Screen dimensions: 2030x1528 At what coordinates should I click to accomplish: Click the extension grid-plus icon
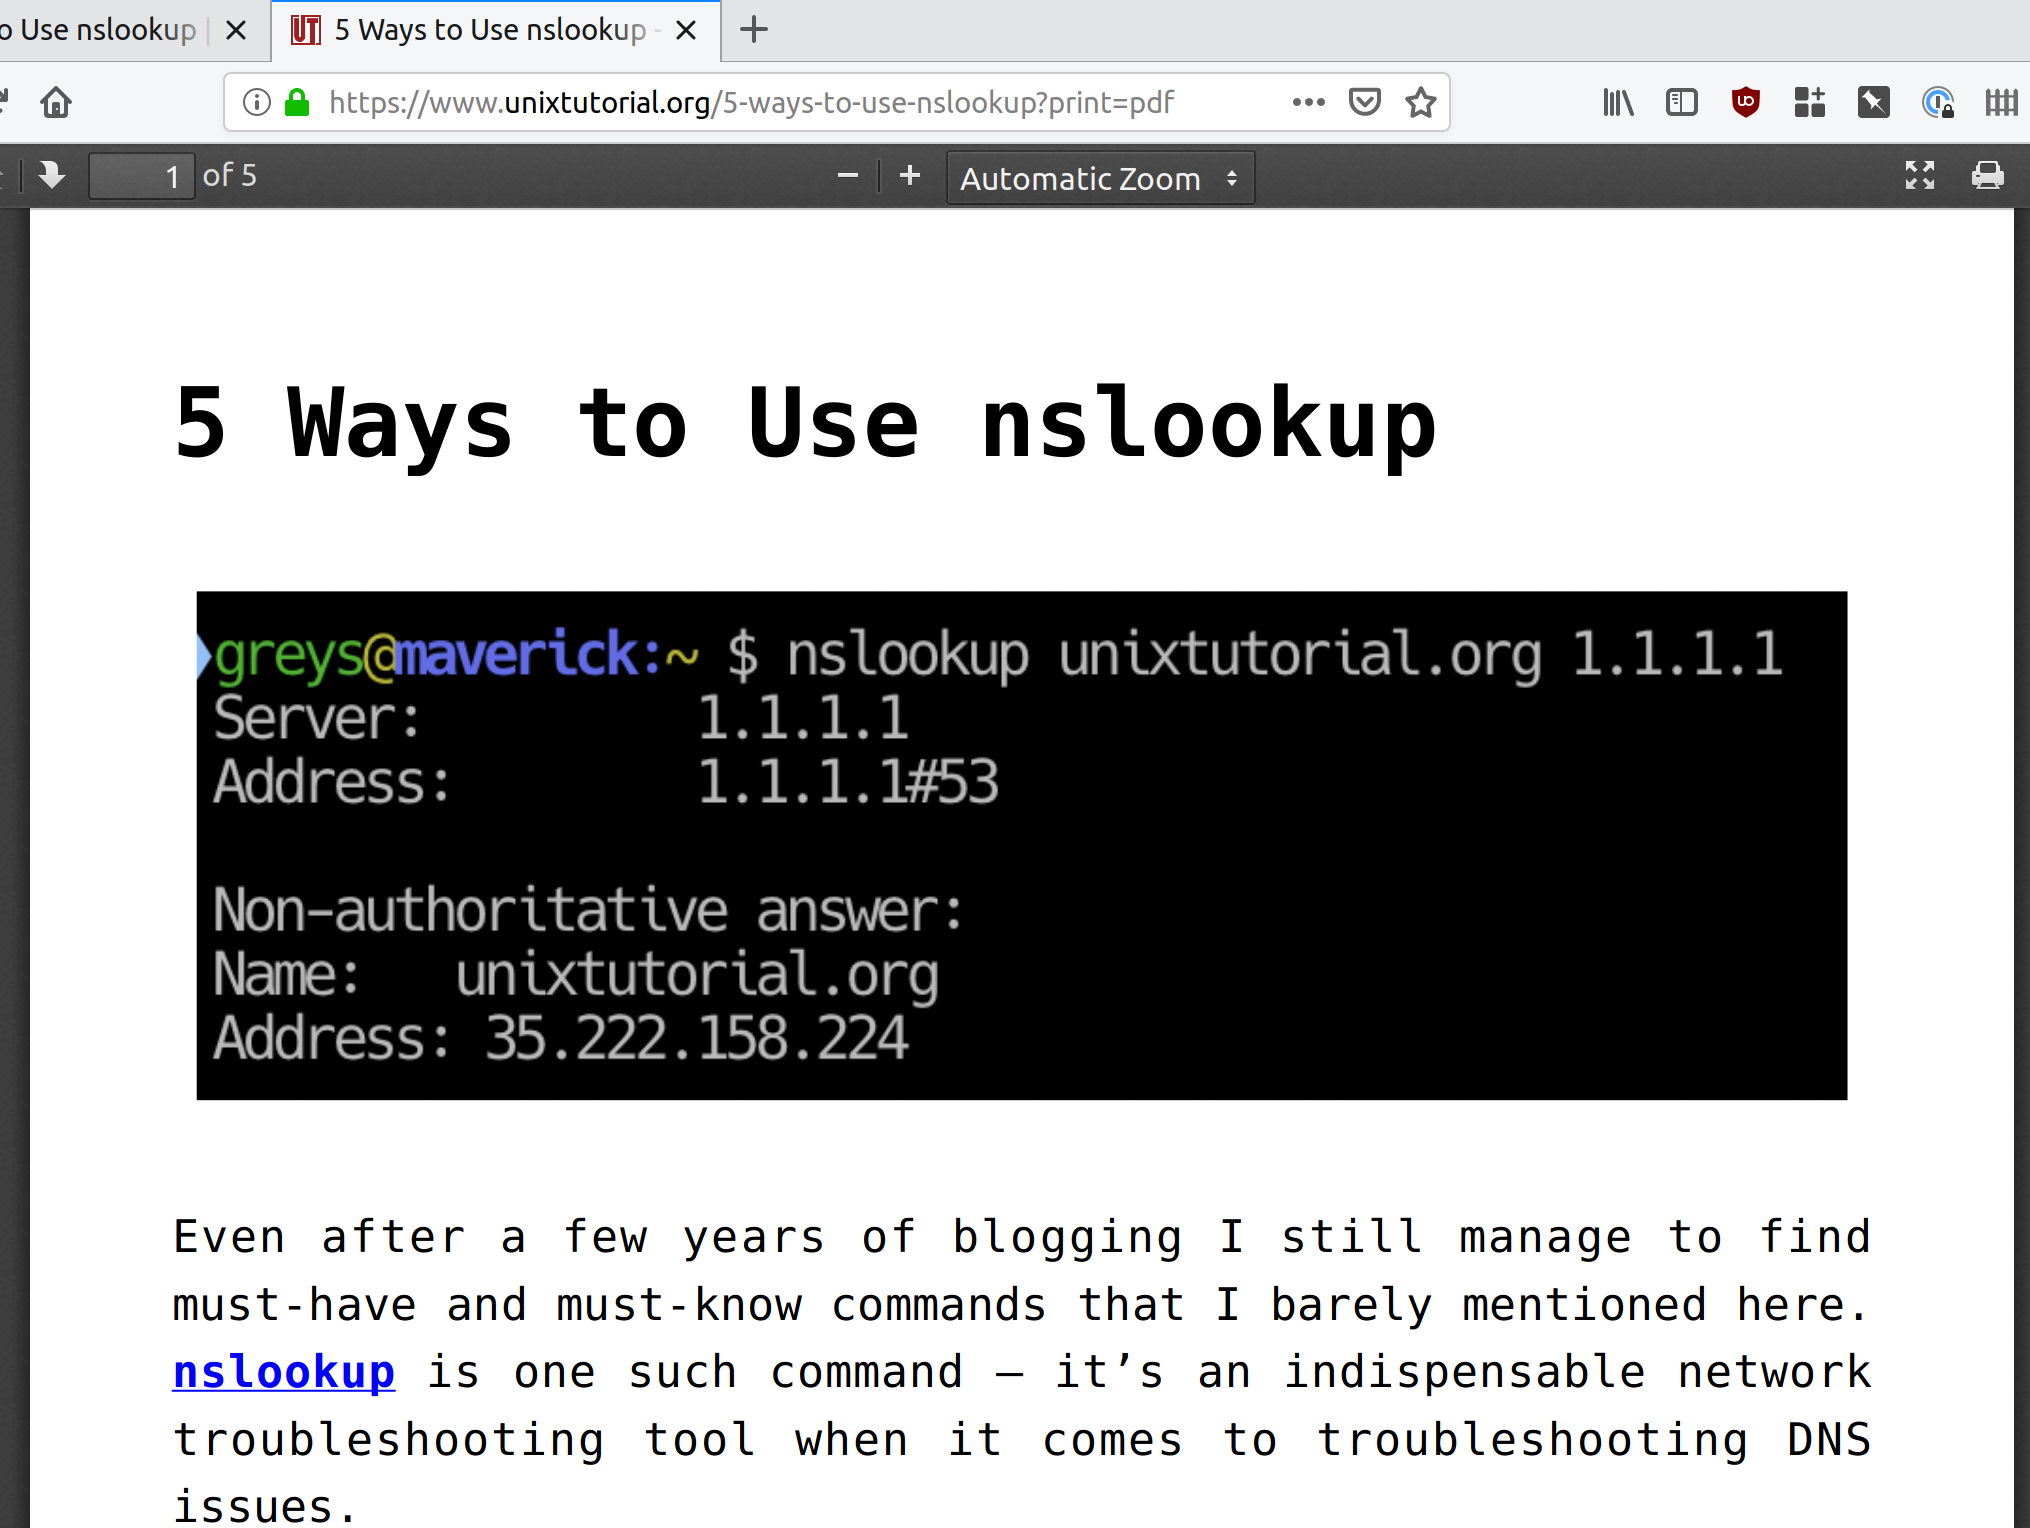pos(1810,102)
